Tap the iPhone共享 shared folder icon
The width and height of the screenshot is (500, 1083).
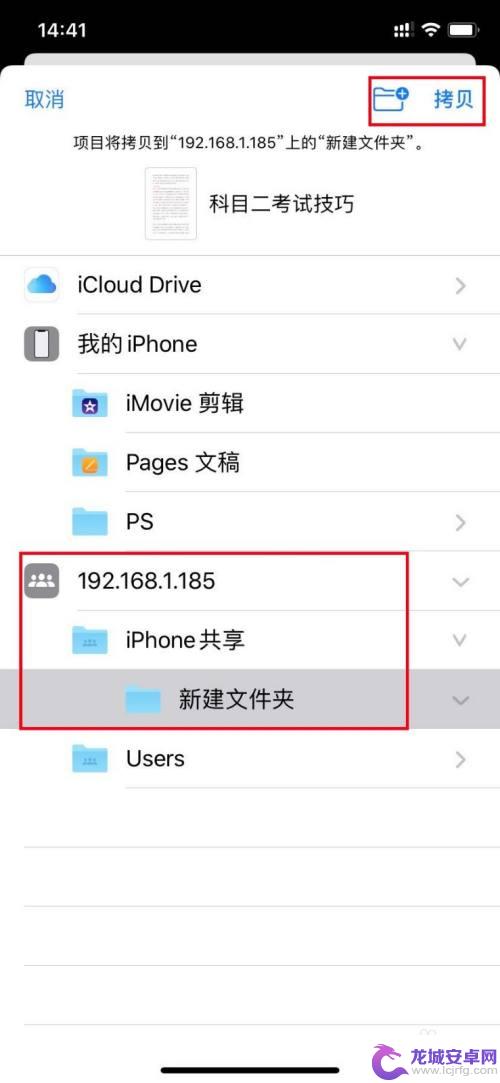click(x=90, y=640)
